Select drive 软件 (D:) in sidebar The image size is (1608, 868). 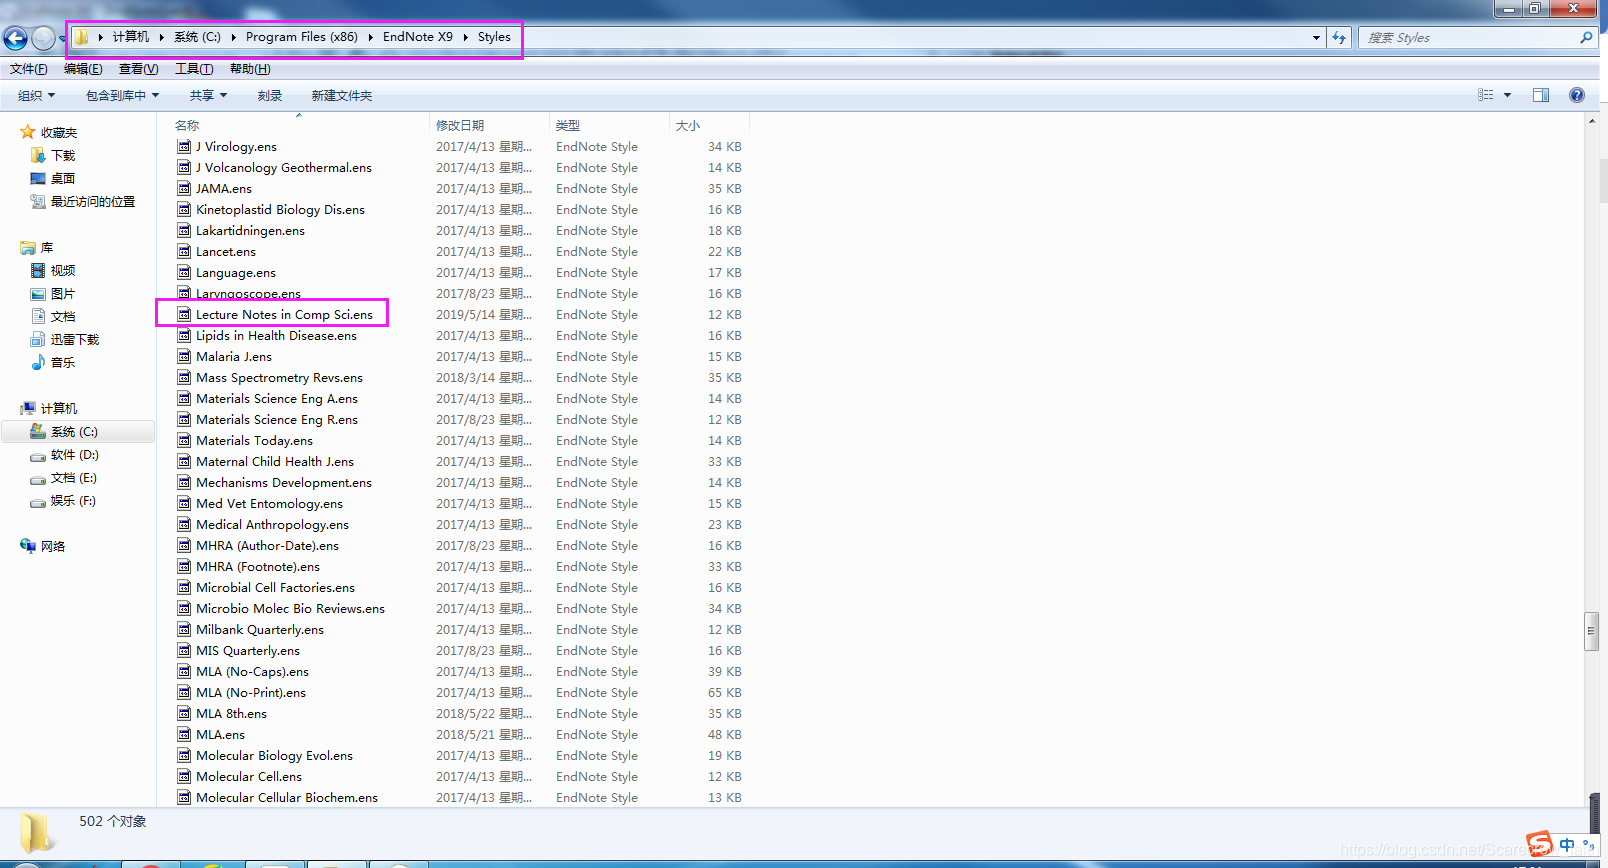(74, 454)
